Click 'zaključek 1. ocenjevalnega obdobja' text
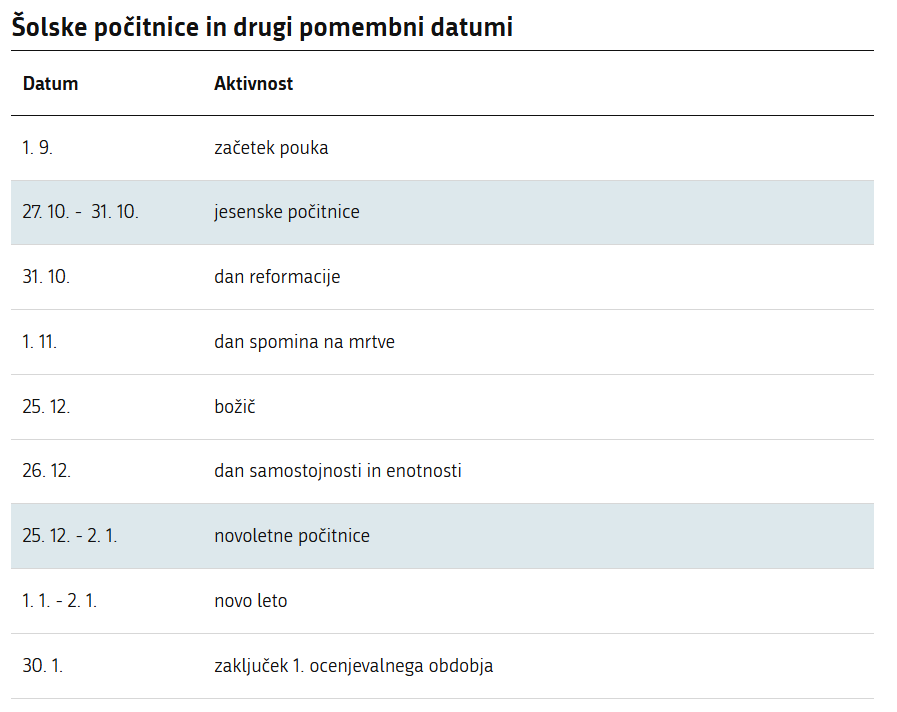Viewport: 897px width, 712px height. 353,666
